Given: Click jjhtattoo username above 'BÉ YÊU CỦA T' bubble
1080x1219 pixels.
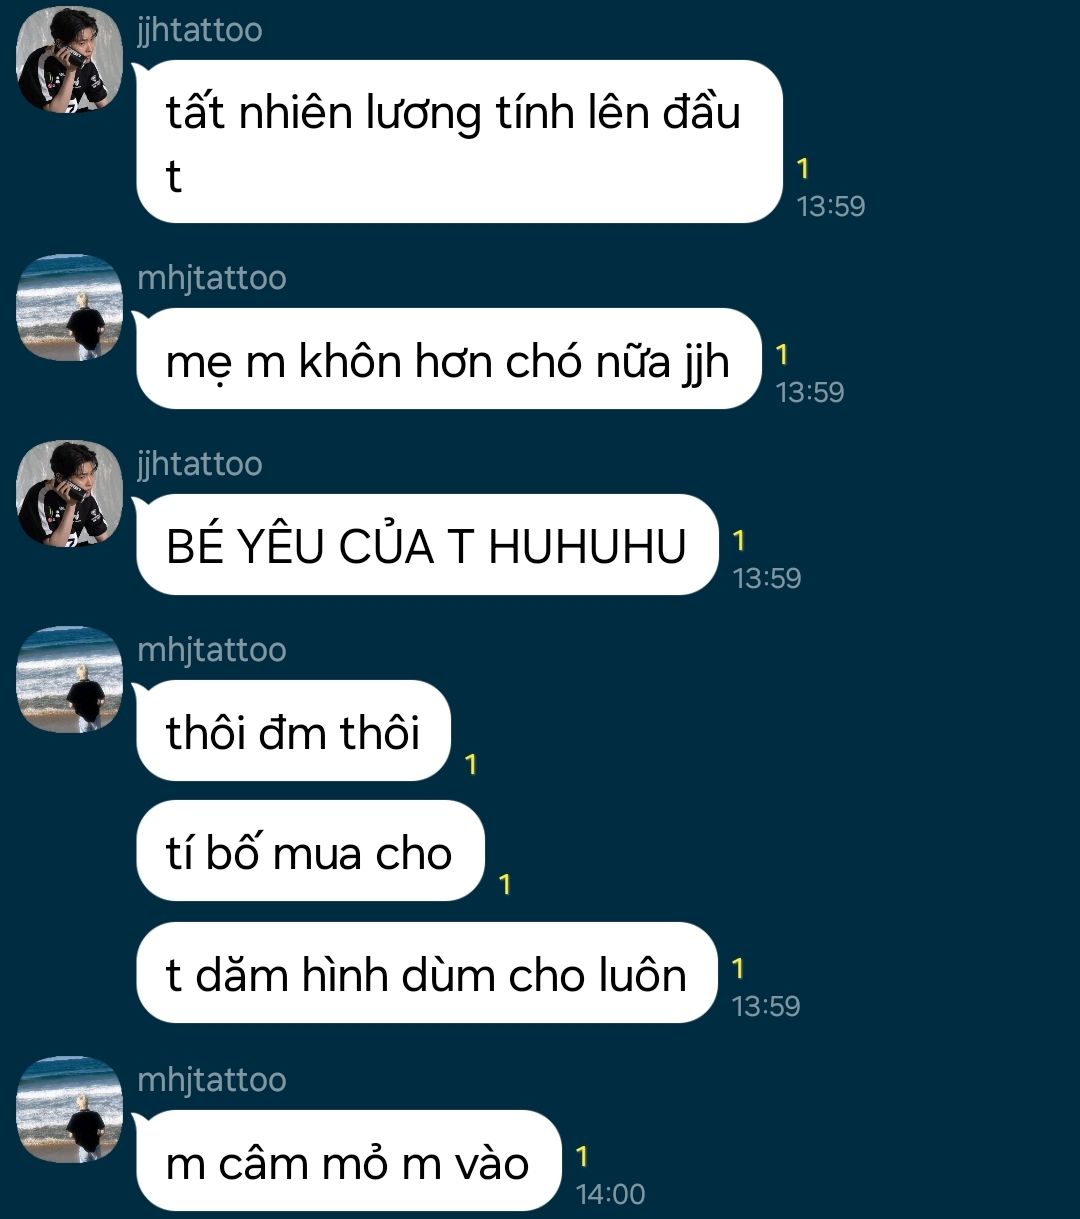Looking at the screenshot, I should click(200, 464).
